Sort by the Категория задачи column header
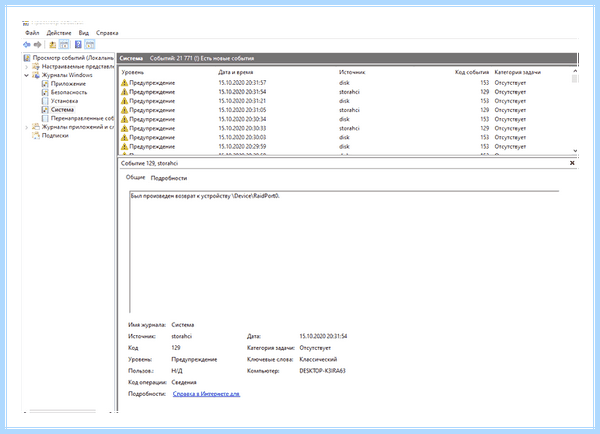The image size is (600, 434). point(517,72)
